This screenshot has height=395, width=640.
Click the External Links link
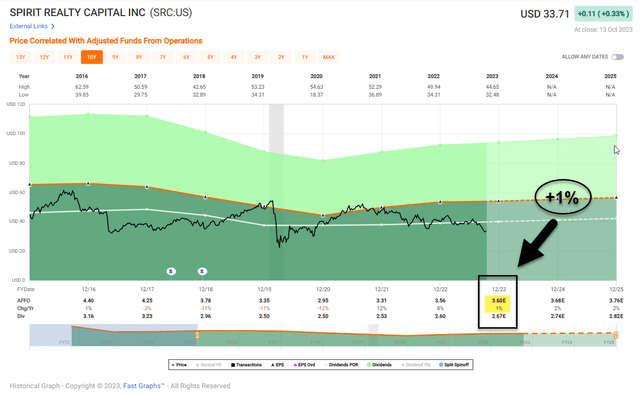[x=29, y=26]
